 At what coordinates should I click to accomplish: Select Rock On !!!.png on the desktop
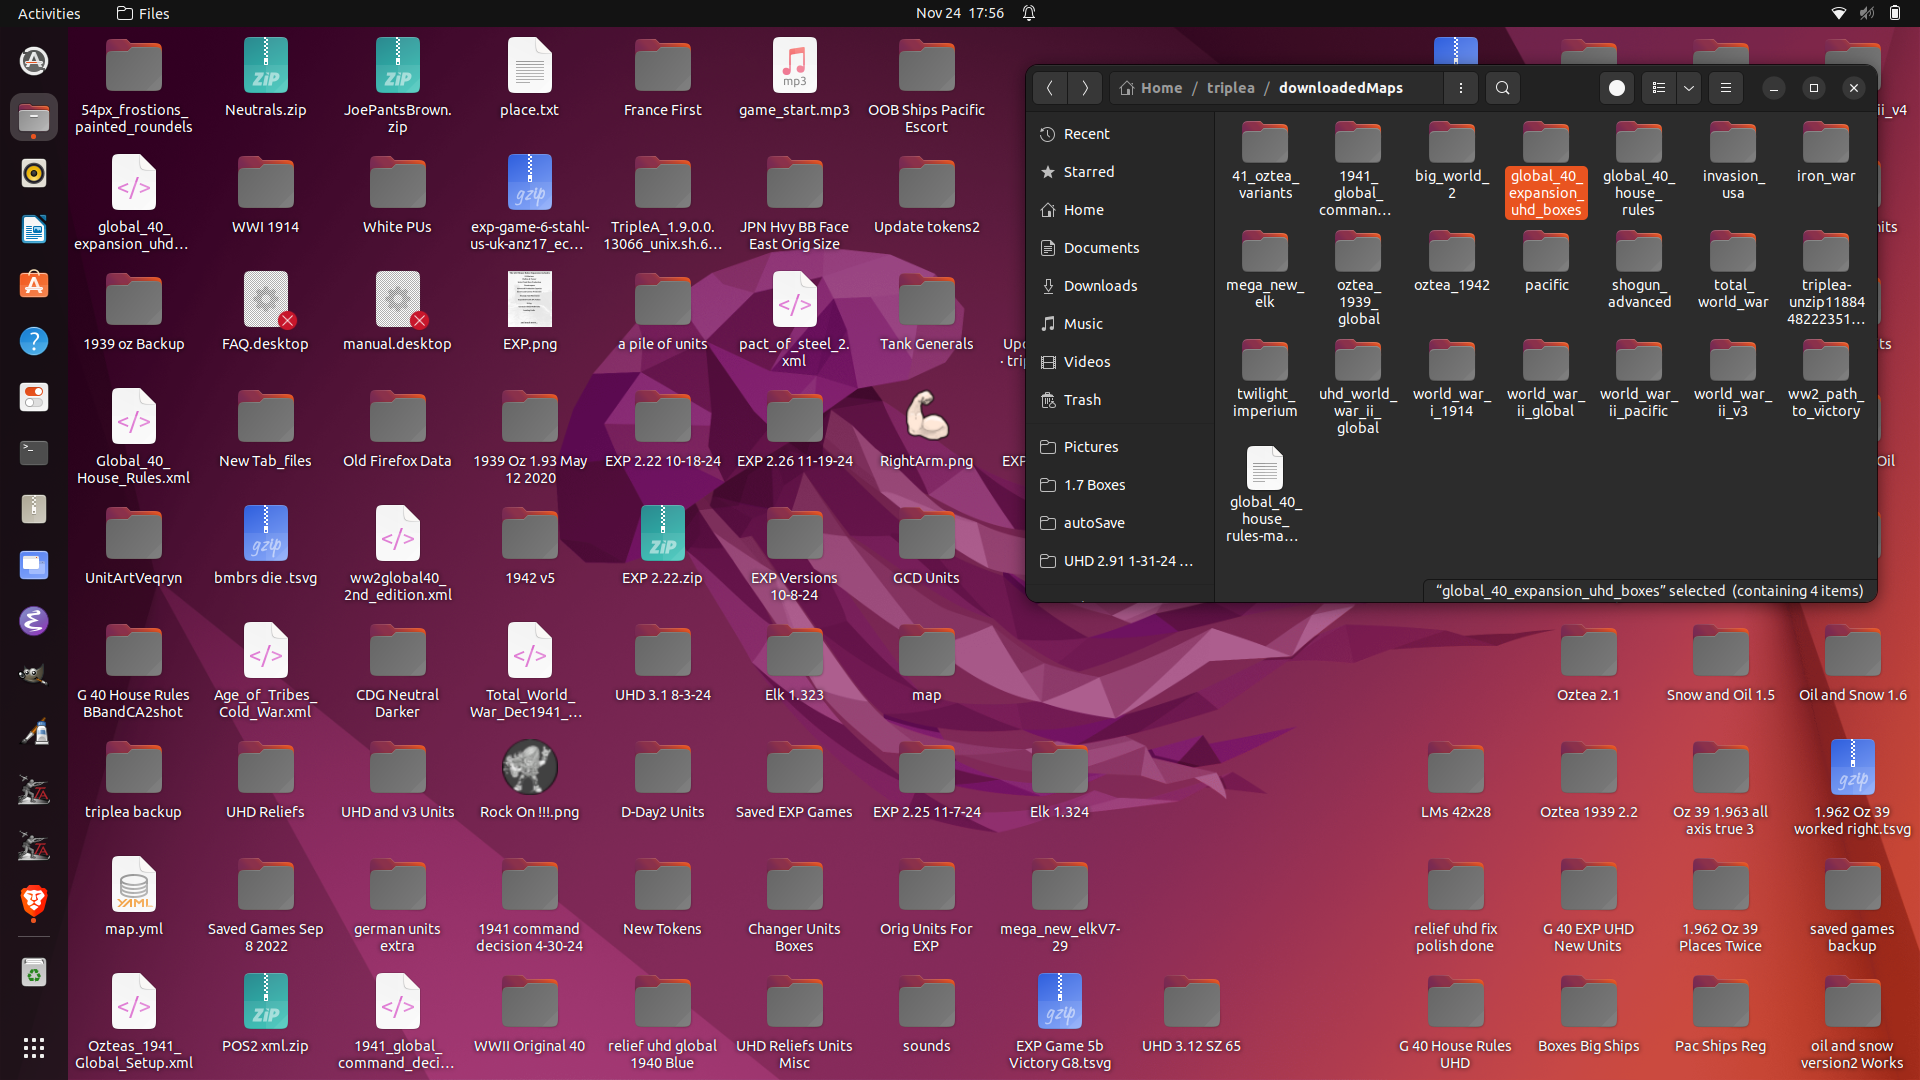(x=529, y=780)
